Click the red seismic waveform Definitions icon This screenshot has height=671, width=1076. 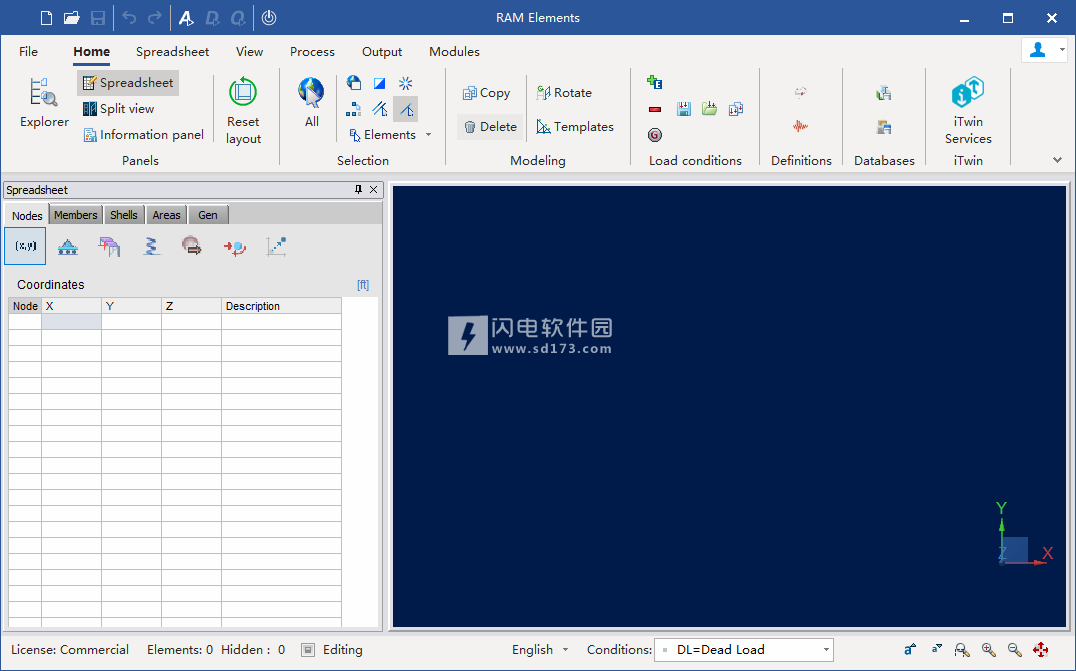800,126
